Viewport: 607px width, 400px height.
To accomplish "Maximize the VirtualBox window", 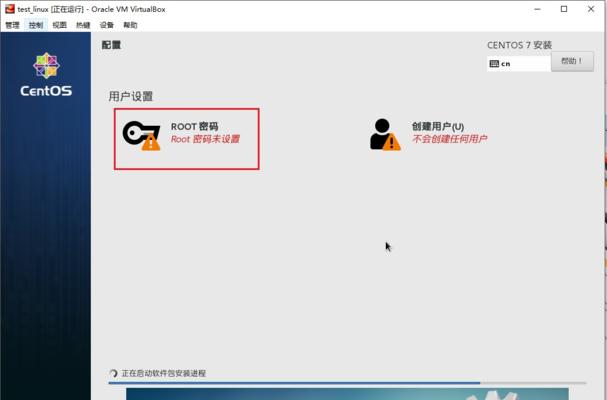I will click(564, 9).
